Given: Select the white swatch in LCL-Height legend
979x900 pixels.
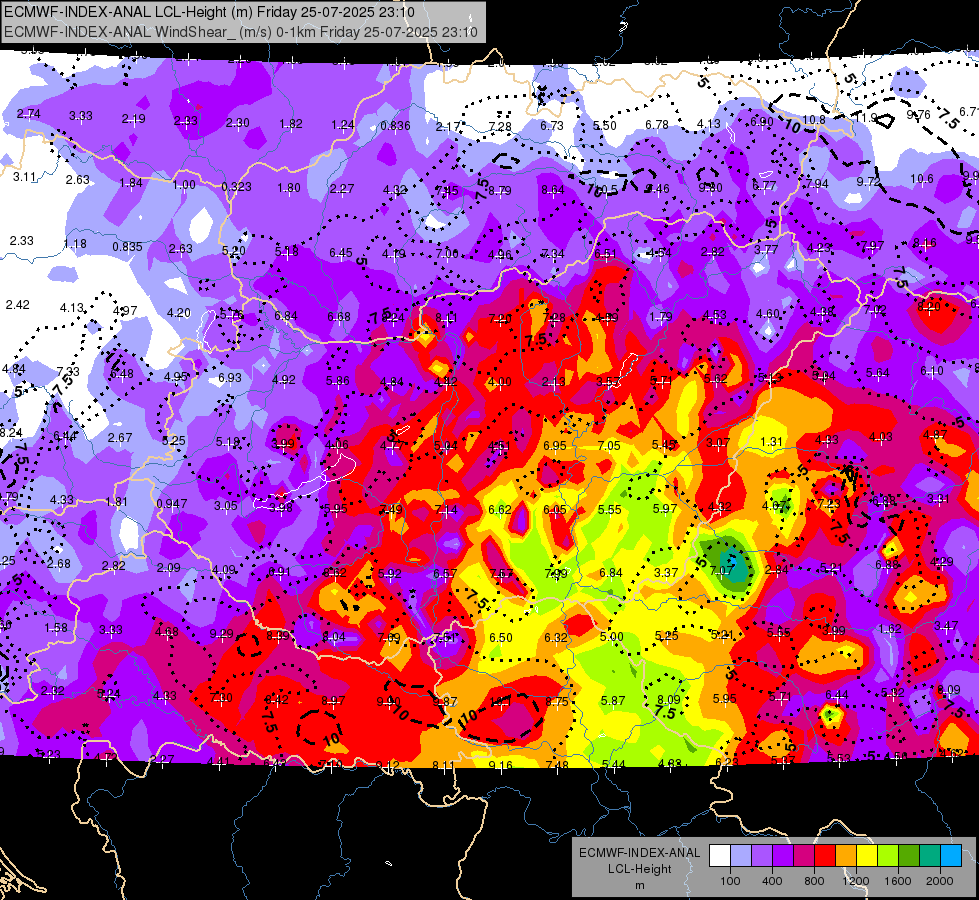Looking at the screenshot, I should coord(720,856).
